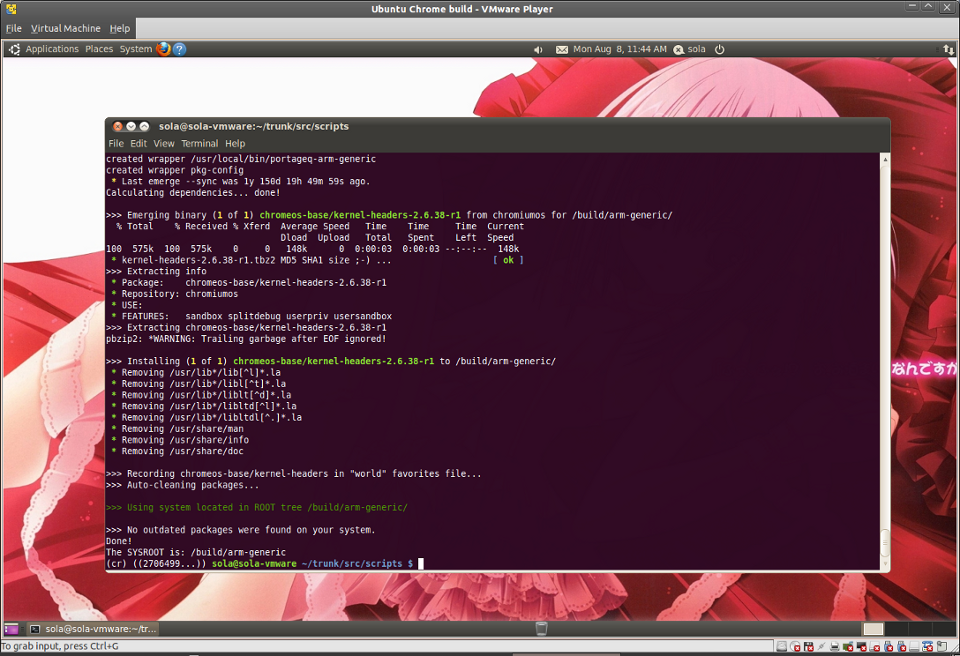Screen dimensions: 960x656
Task: Open the Virtual Machine menu
Action: tap(66, 28)
